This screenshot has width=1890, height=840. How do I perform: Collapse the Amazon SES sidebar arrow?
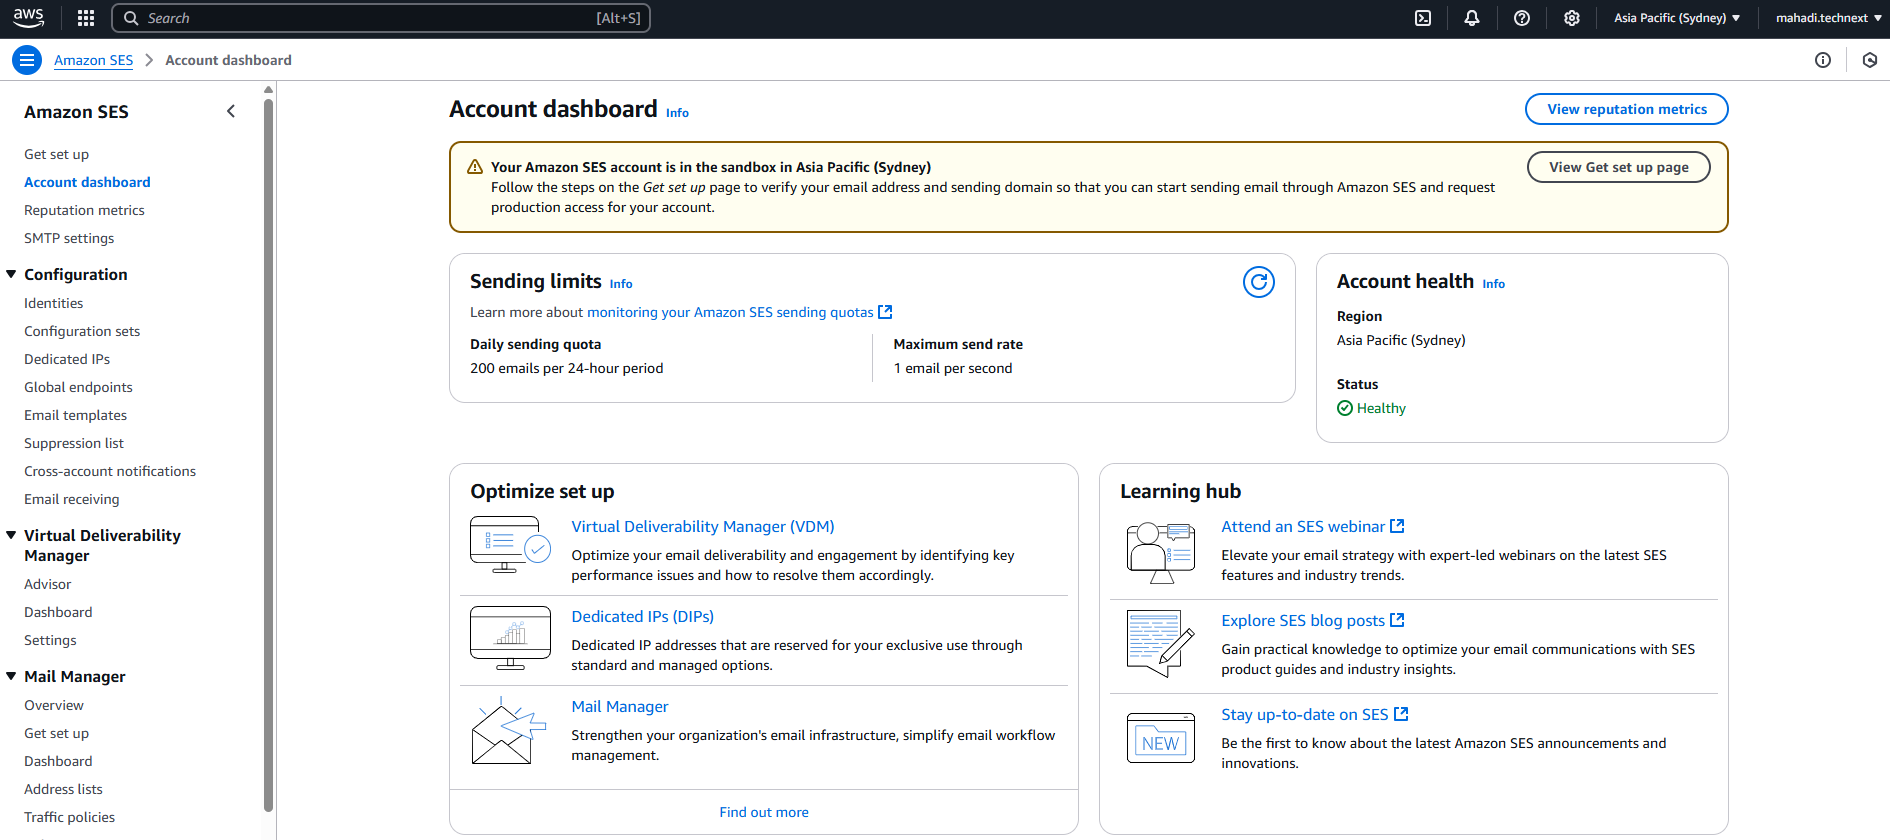coord(231,111)
